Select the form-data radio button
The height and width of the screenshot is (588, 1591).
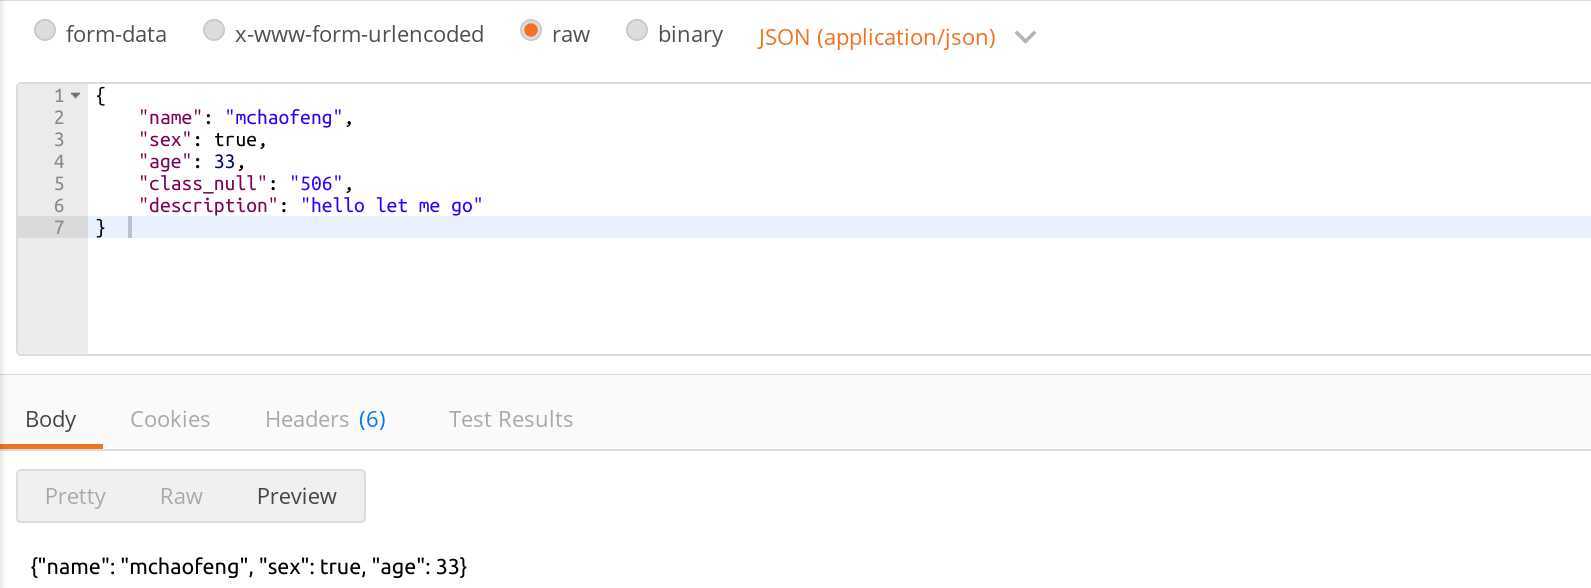45,31
